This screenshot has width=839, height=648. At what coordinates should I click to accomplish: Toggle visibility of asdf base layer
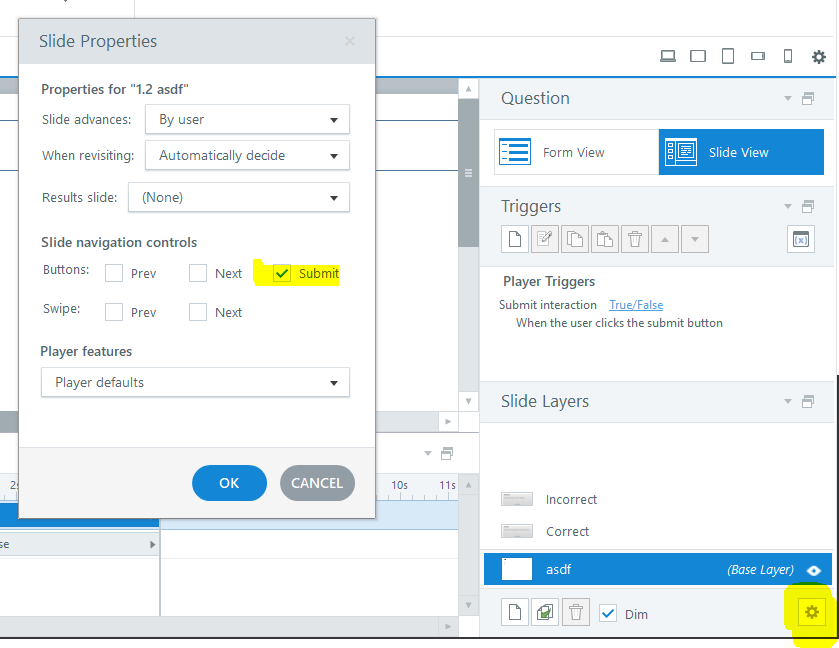pos(813,570)
